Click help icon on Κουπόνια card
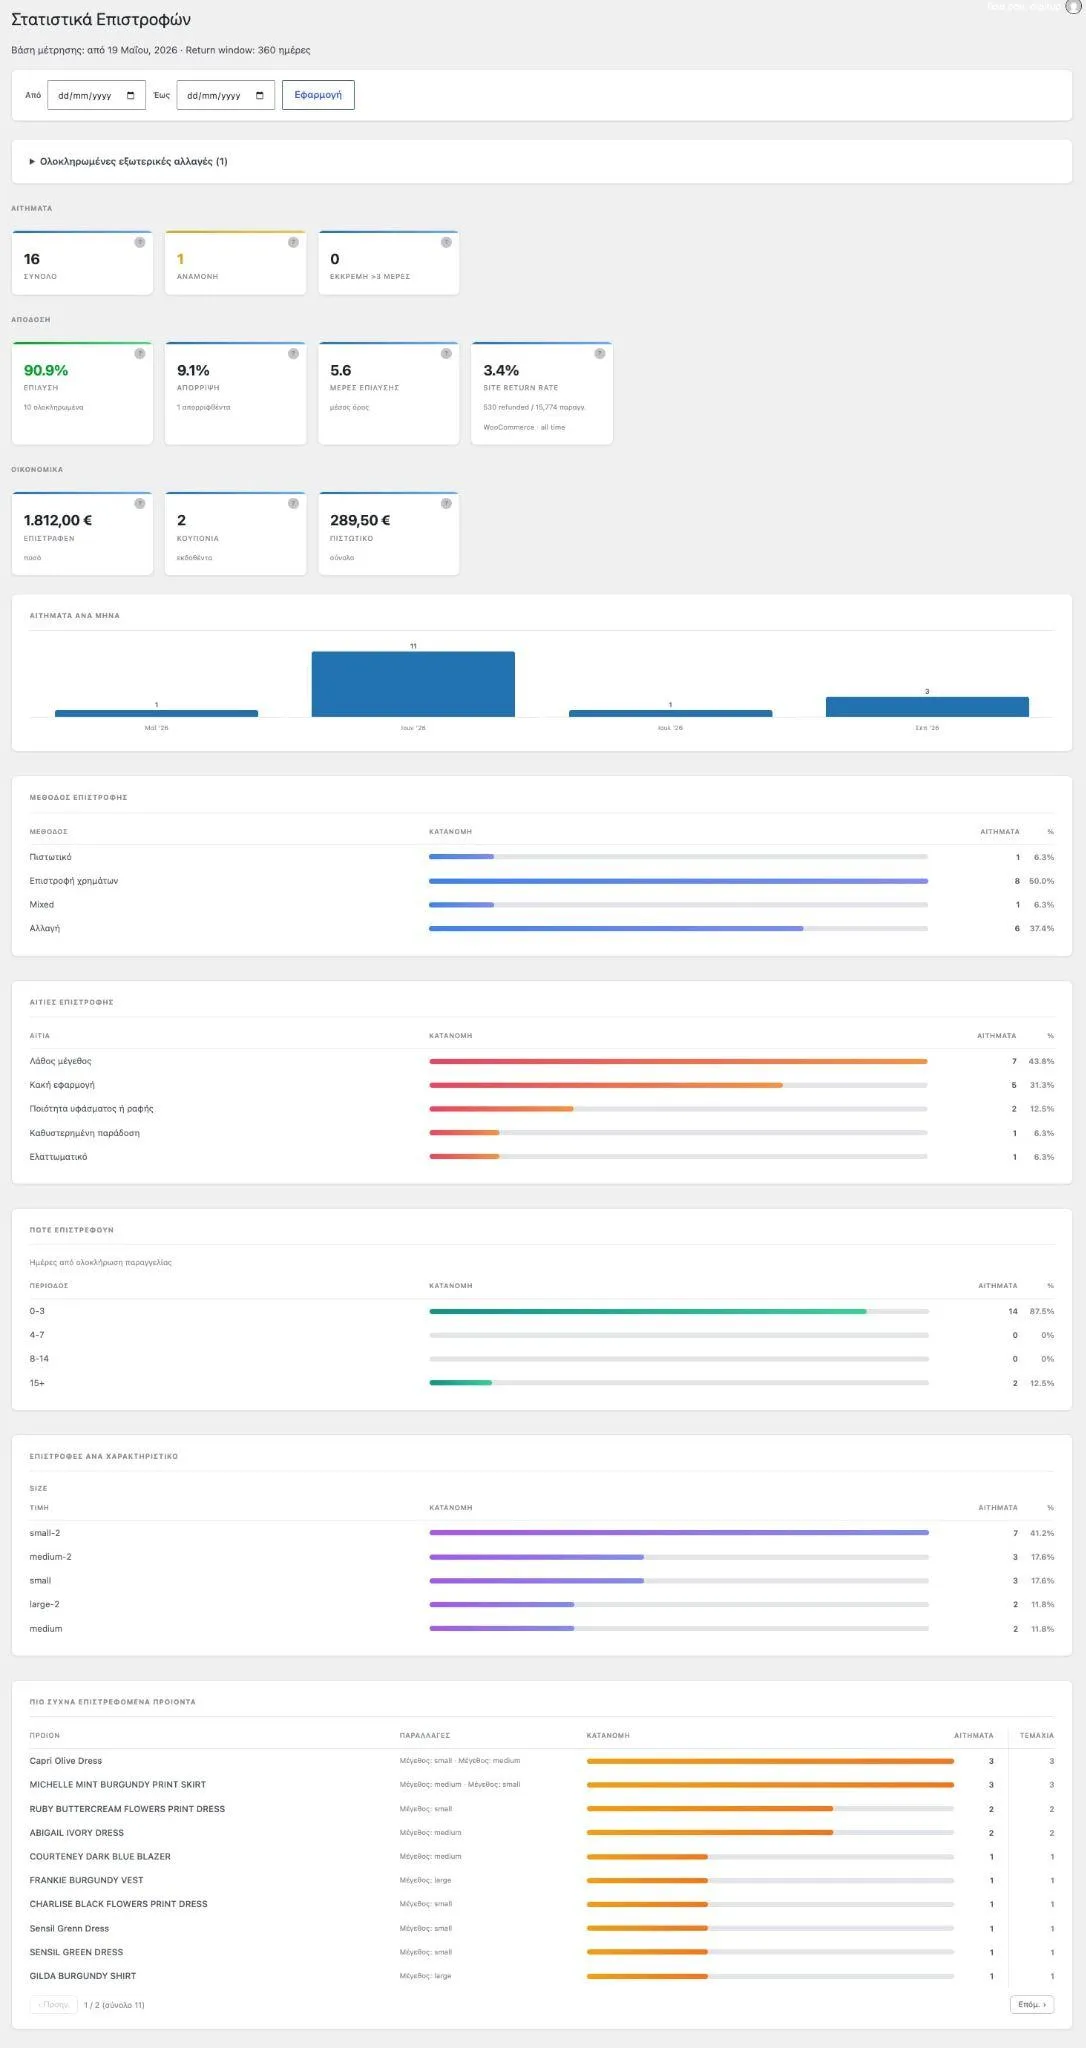 coord(293,503)
